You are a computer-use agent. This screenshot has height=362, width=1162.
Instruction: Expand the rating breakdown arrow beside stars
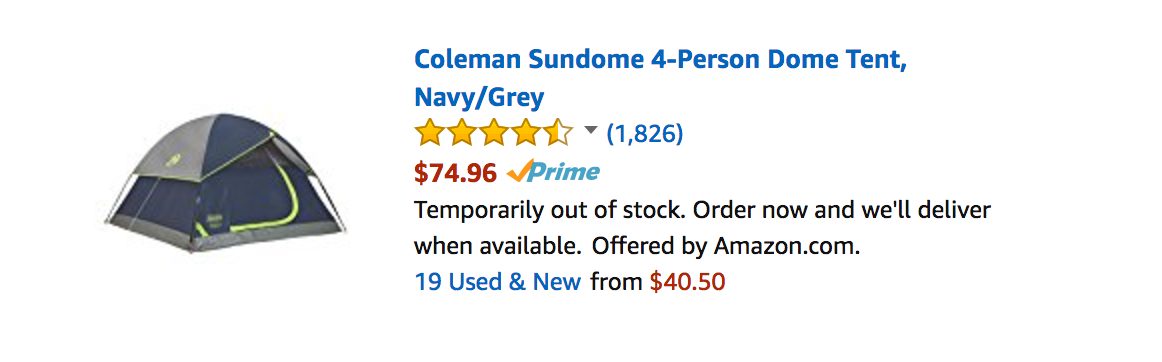tap(591, 131)
